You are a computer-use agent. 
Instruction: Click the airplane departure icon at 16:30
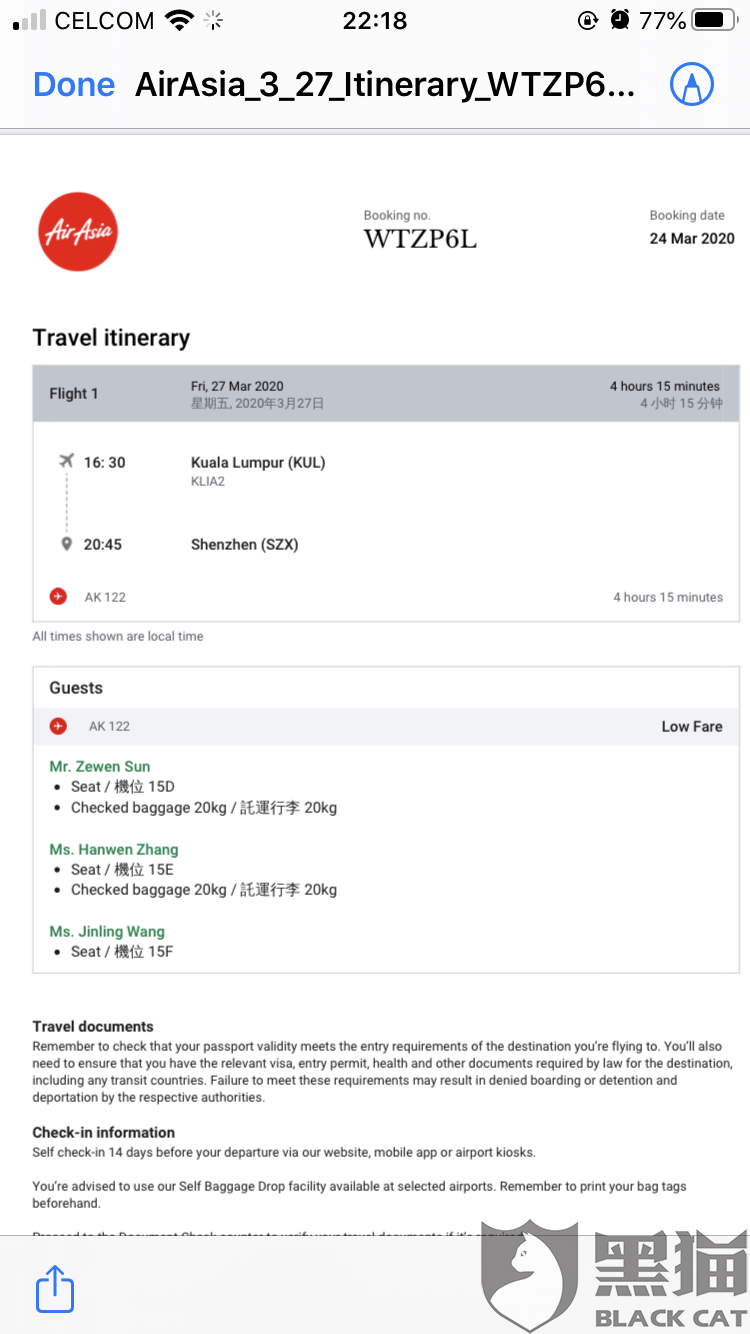[67, 461]
